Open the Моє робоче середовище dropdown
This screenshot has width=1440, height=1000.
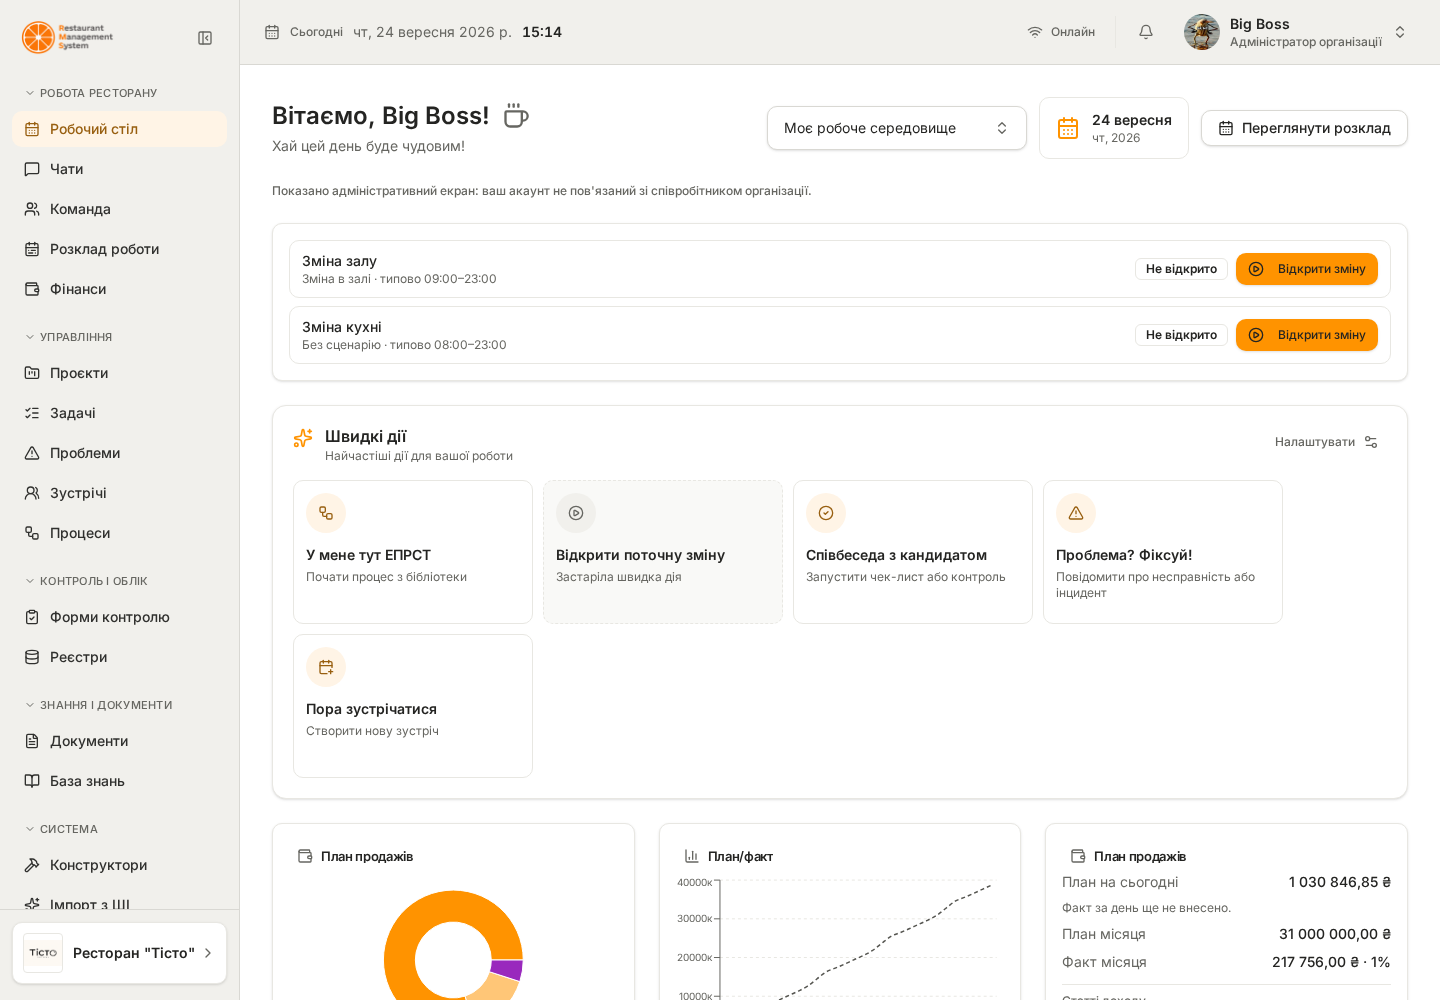coord(897,128)
